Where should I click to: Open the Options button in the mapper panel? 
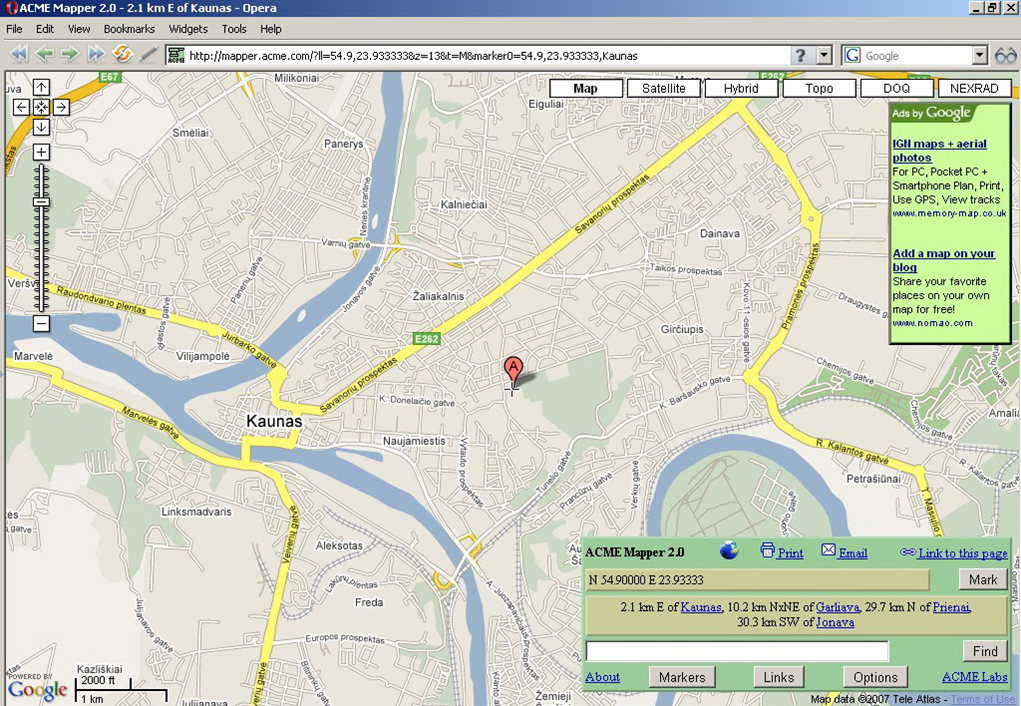(x=875, y=677)
